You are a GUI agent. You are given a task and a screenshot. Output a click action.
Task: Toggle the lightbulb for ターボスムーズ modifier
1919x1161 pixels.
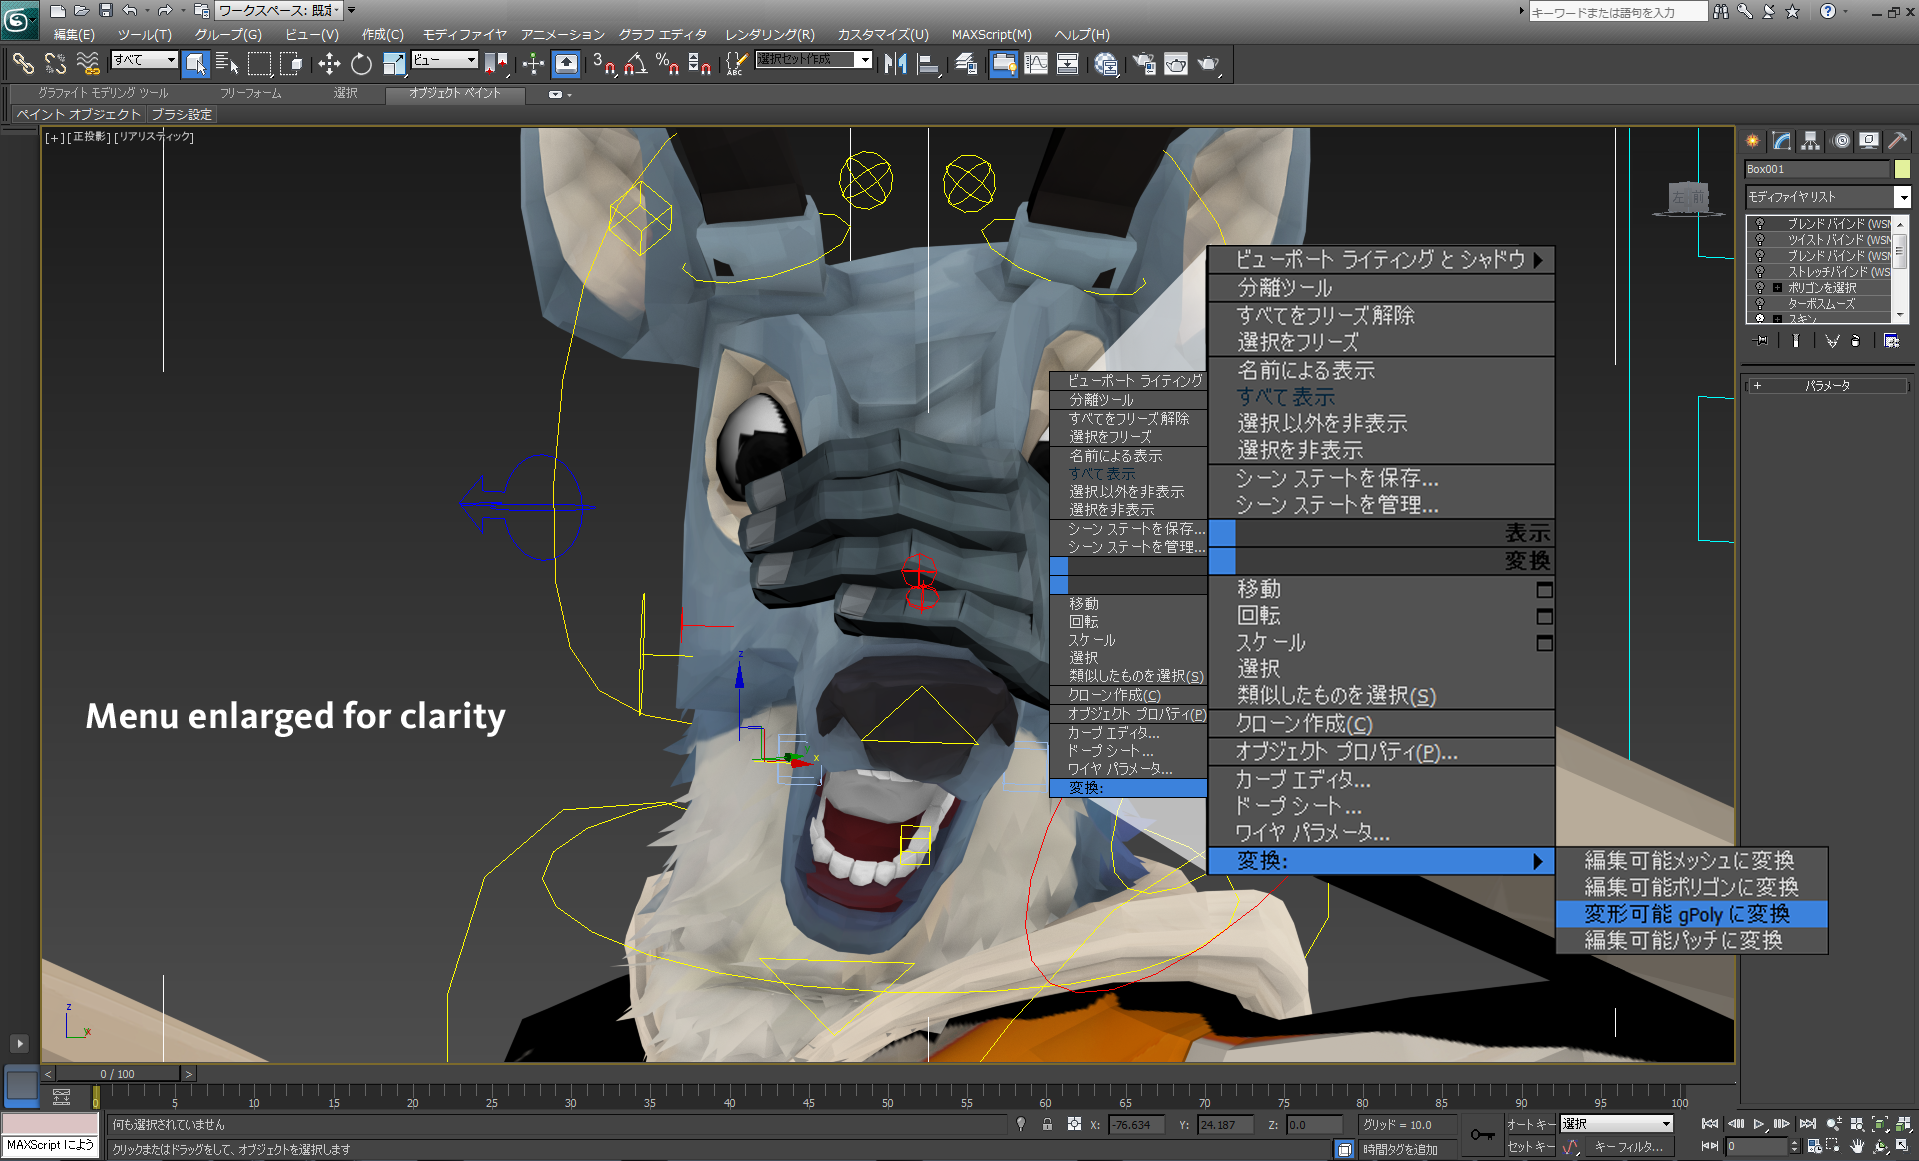pyautogui.click(x=1760, y=304)
